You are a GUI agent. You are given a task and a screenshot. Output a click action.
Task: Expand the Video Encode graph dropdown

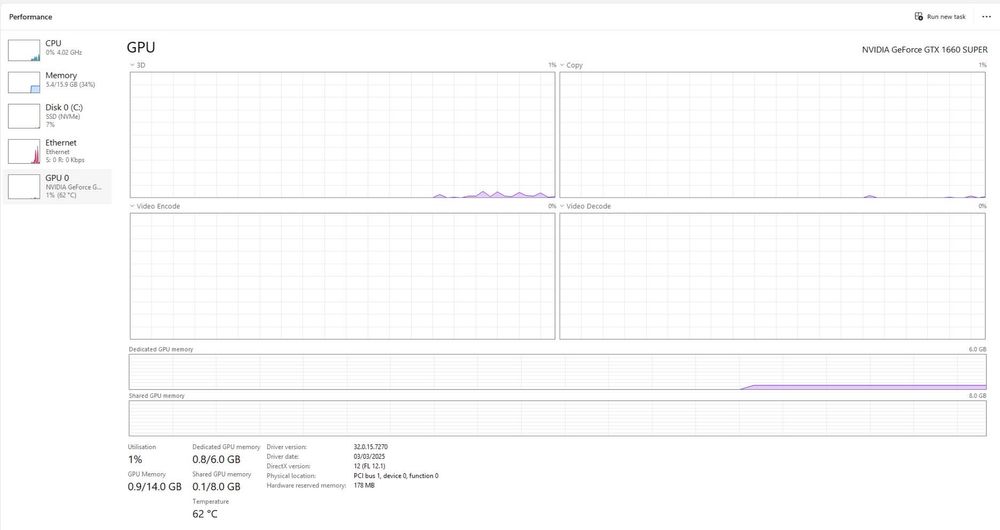(x=132, y=206)
